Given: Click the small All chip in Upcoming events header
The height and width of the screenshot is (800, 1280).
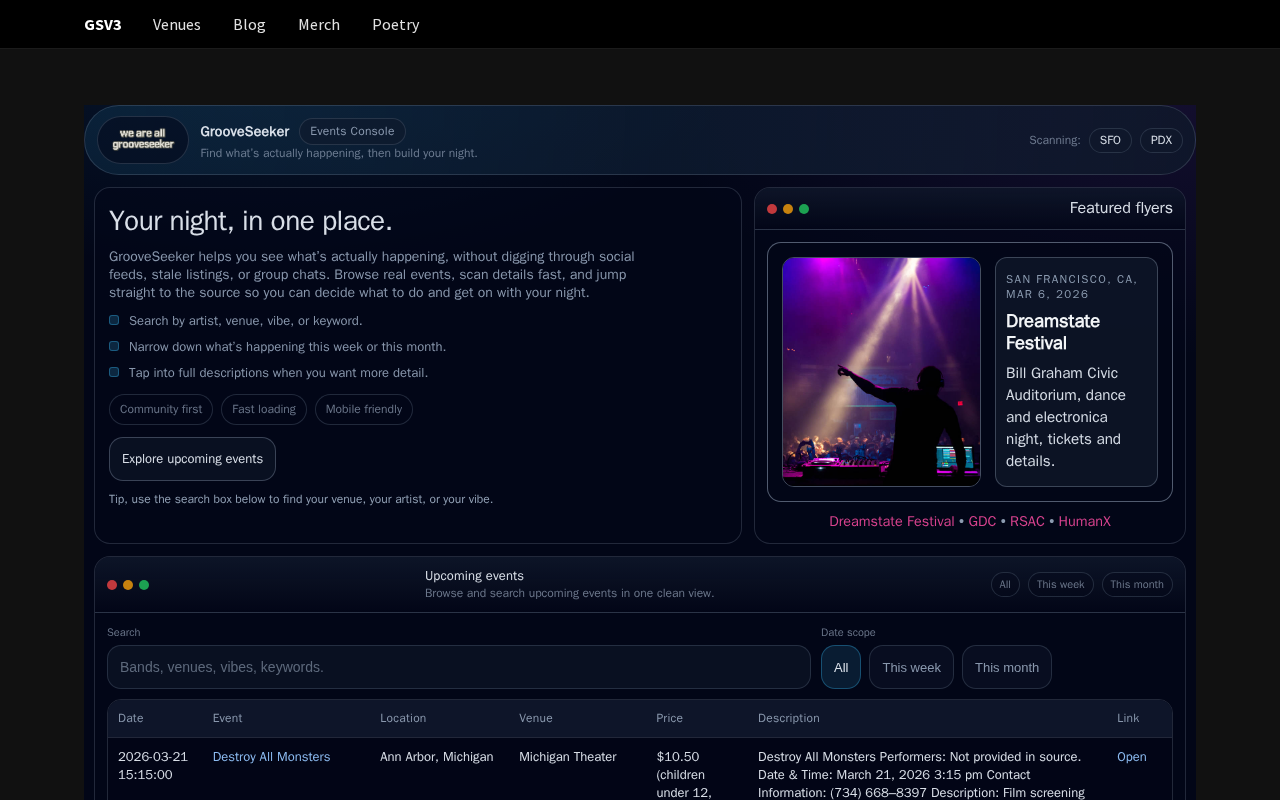Looking at the screenshot, I should [x=1005, y=584].
